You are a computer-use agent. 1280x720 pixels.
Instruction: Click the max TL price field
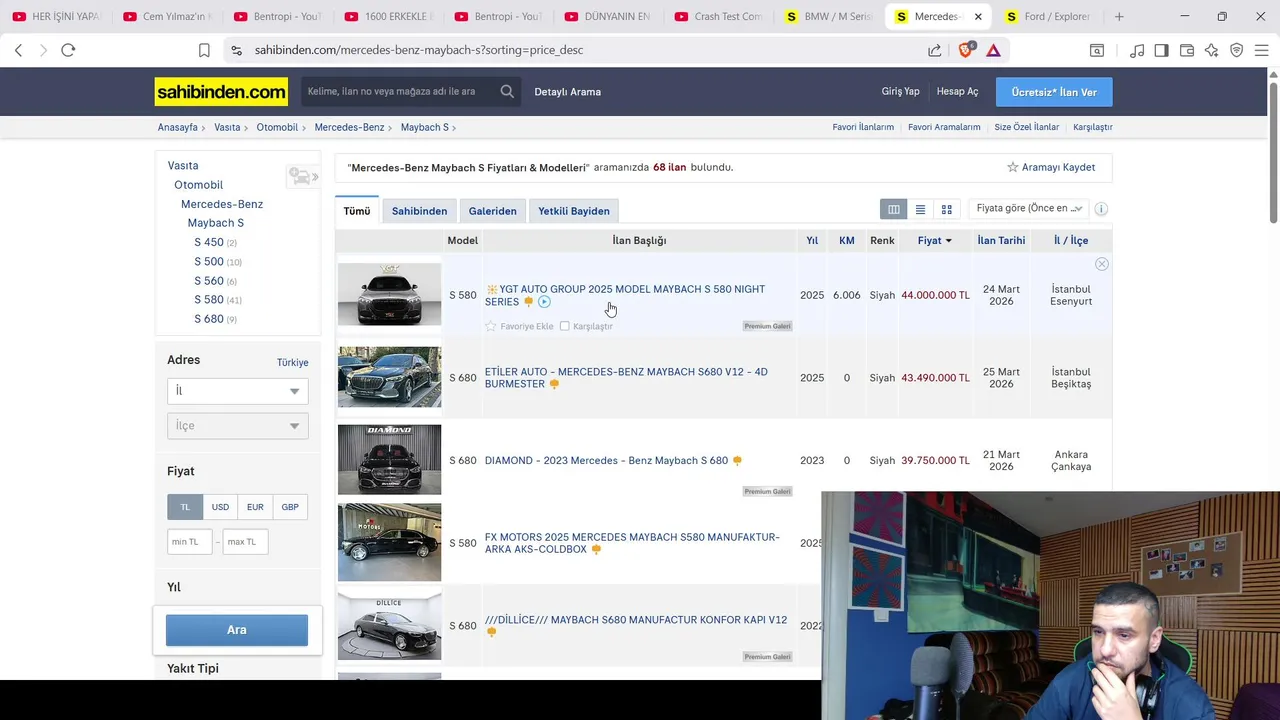(245, 542)
